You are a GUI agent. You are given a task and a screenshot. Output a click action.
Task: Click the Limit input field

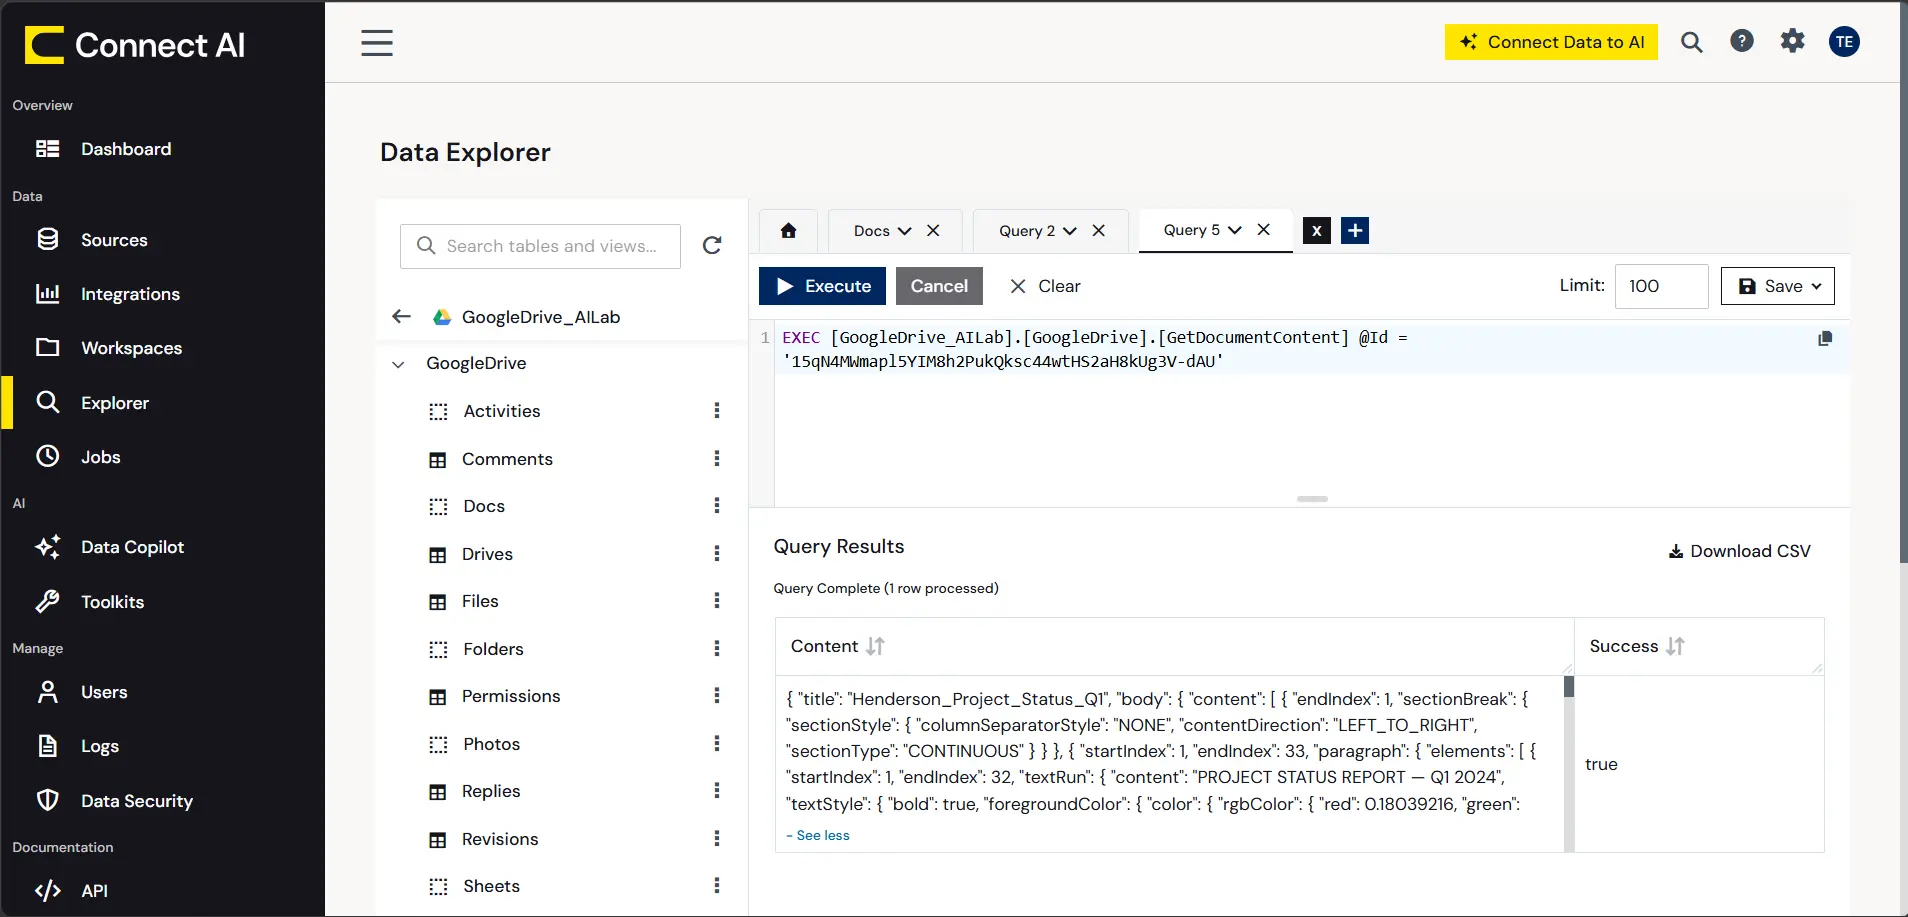(1661, 286)
